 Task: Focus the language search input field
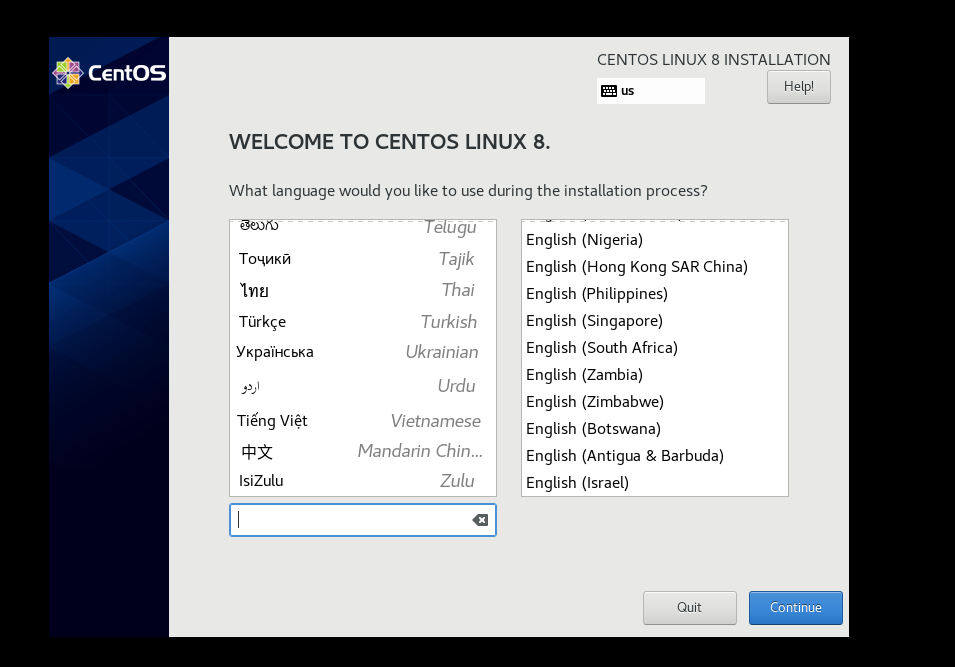pos(350,520)
